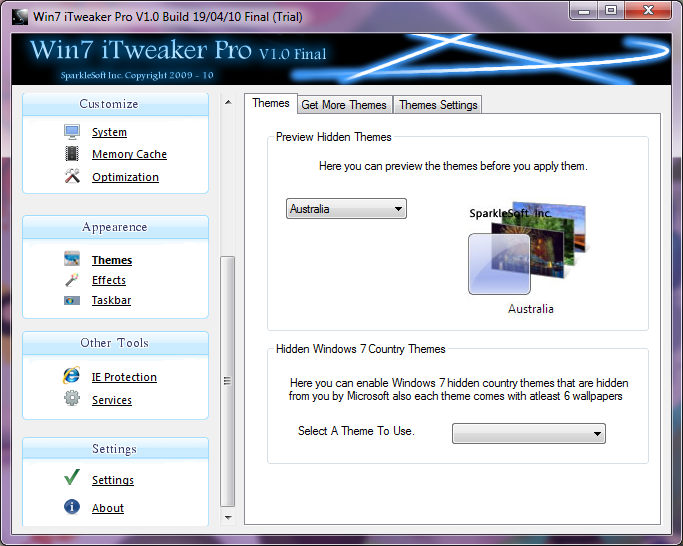Viewport: 683px width, 546px height.
Task: Switch to the Get More Themes tab
Action: tap(344, 105)
